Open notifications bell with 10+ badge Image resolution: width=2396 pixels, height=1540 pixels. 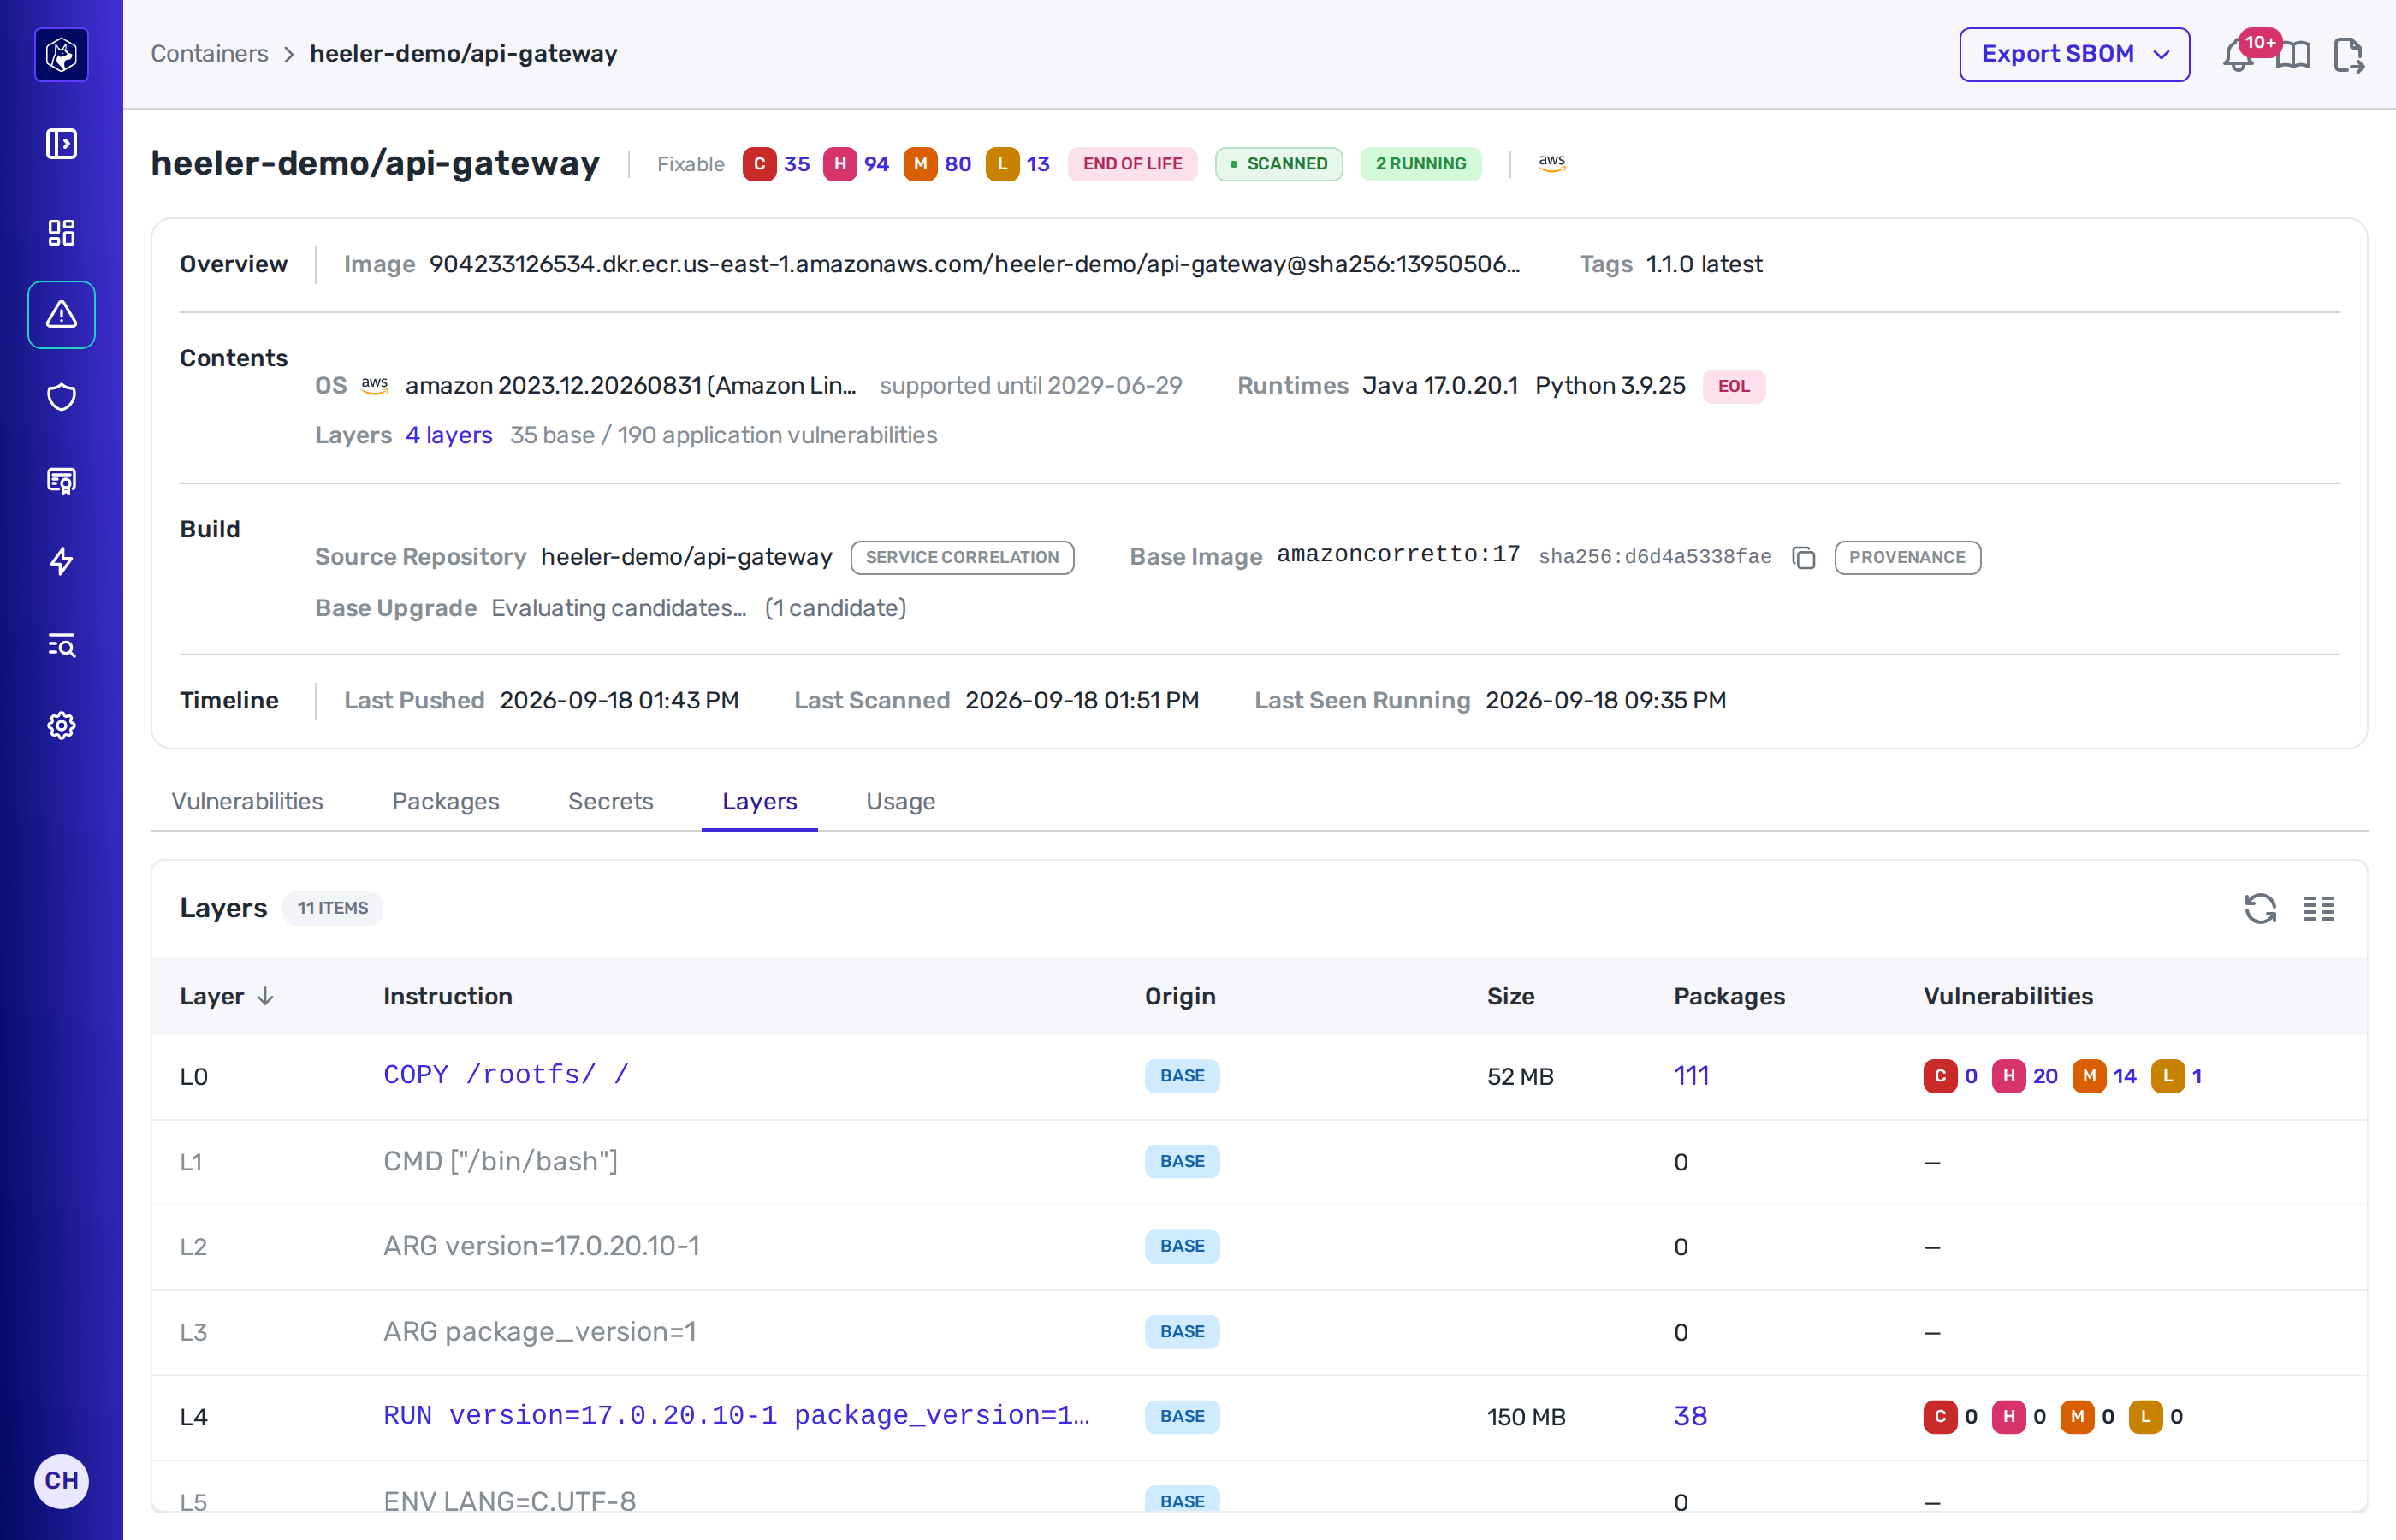pyautogui.click(x=2239, y=54)
